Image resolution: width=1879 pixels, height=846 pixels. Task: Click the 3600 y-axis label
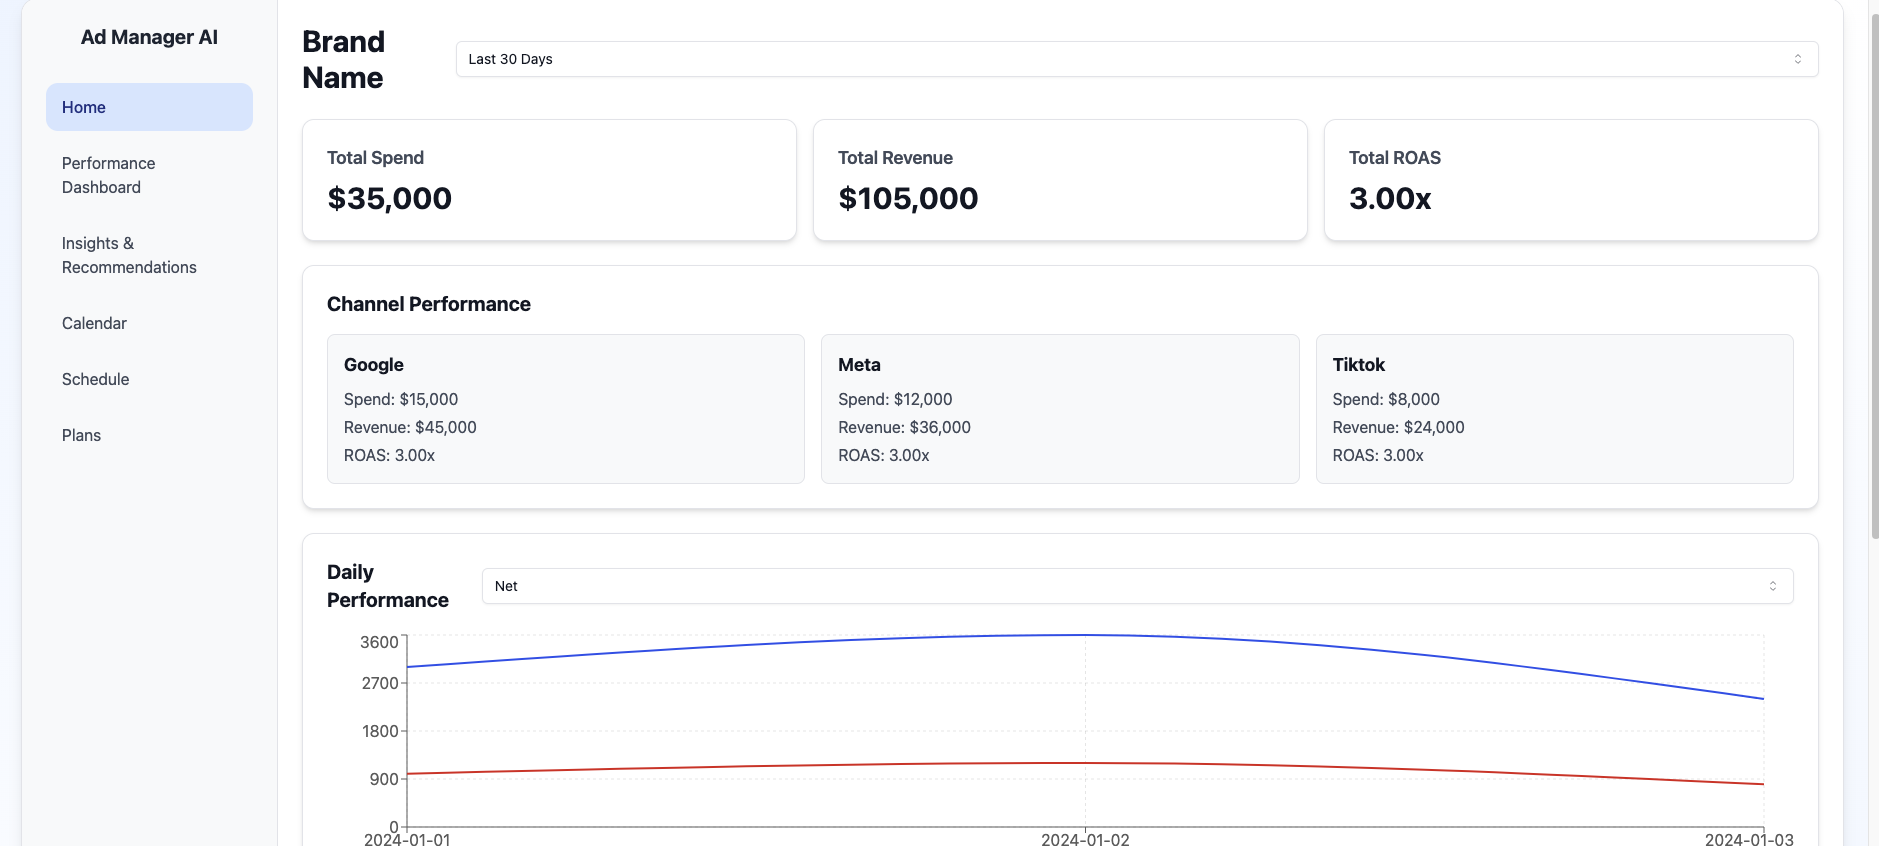(379, 642)
